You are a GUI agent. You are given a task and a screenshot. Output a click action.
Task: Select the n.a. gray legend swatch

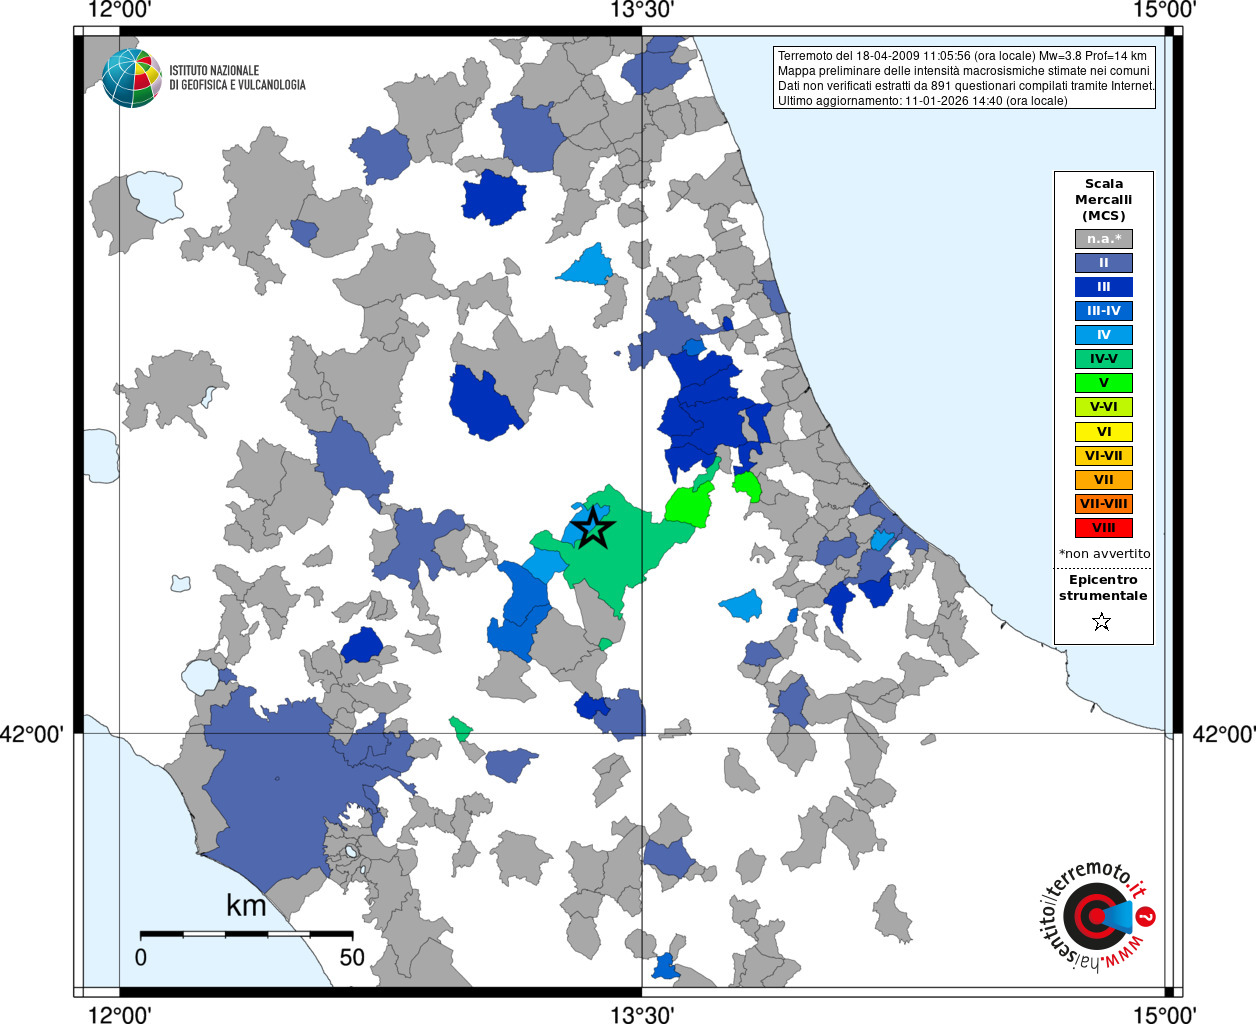click(x=1104, y=239)
